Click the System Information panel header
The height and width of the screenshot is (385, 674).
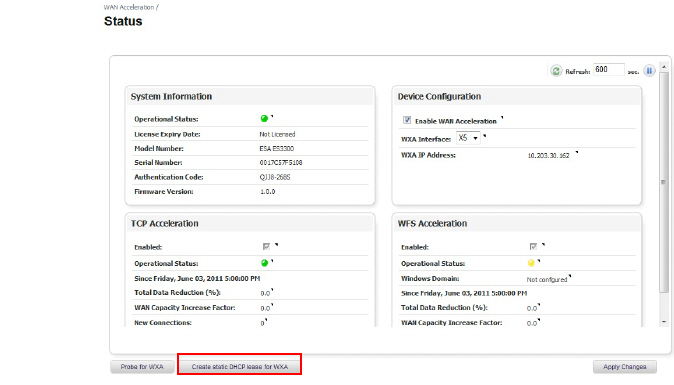tap(250, 96)
